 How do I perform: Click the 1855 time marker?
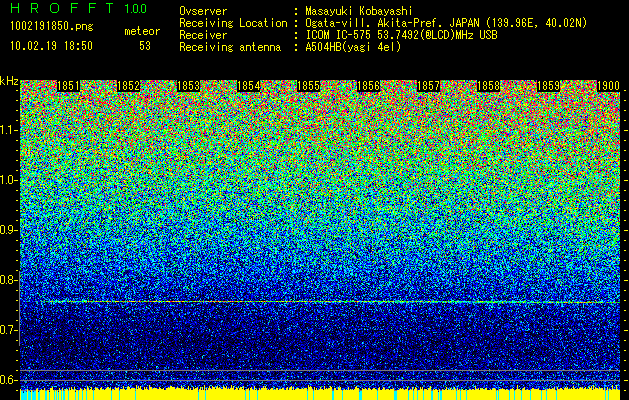(x=308, y=86)
